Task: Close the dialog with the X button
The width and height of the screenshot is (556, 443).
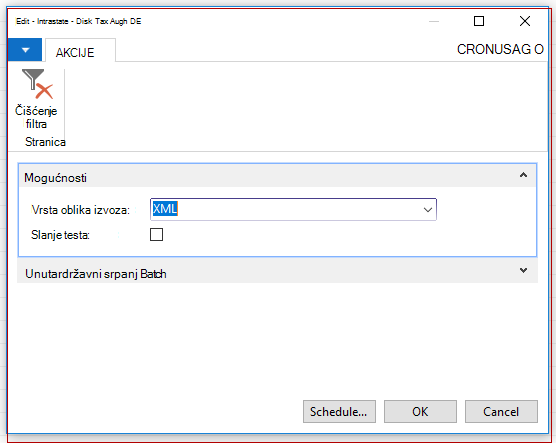Action: point(525,21)
